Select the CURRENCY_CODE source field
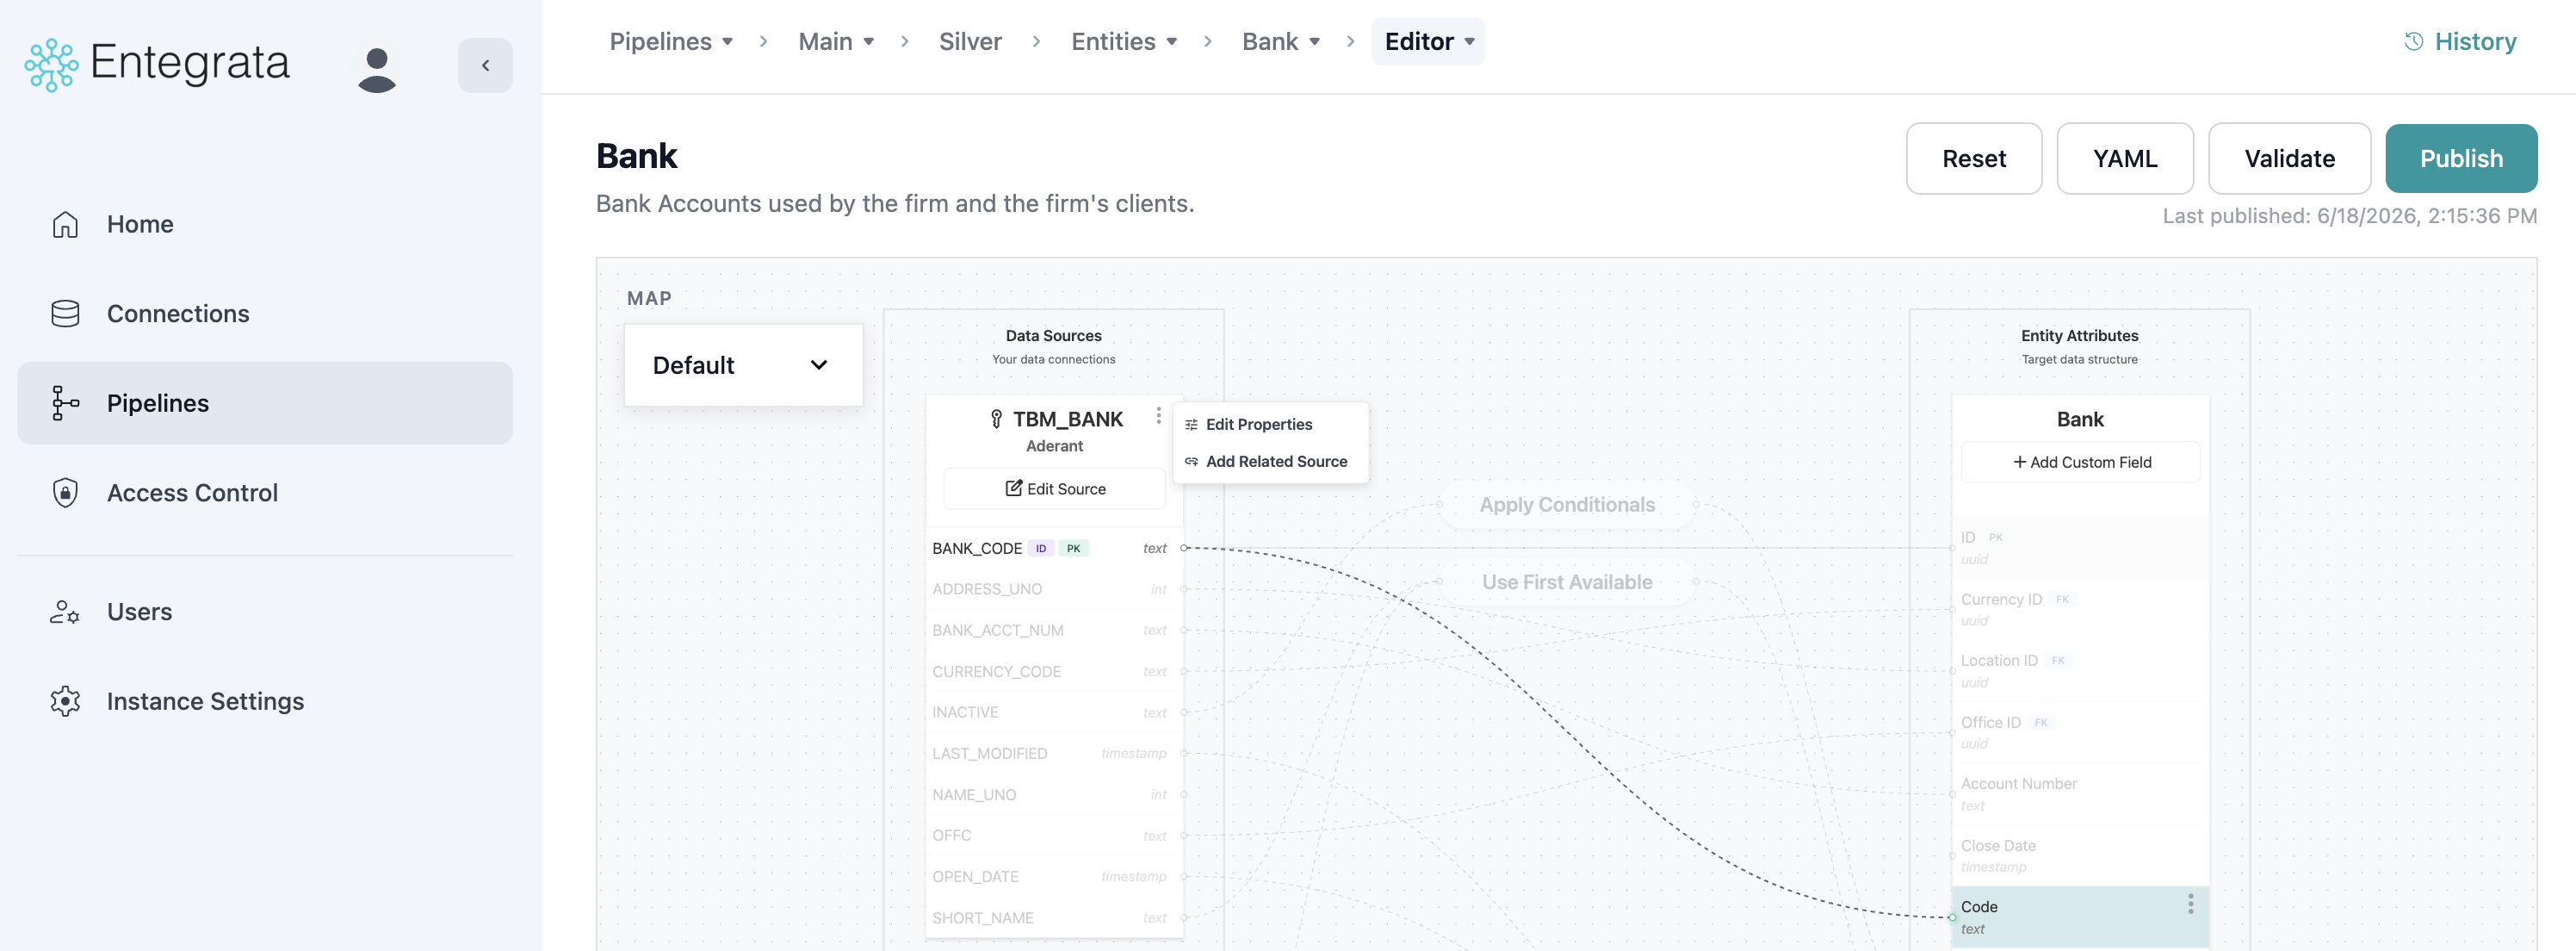Viewport: 2576px width, 951px height. [x=1054, y=671]
